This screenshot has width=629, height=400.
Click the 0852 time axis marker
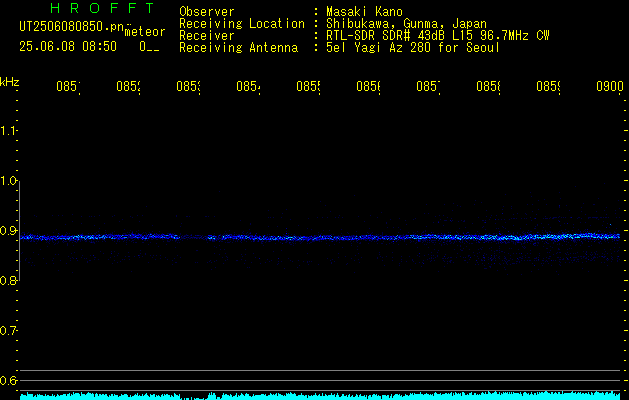point(128,87)
